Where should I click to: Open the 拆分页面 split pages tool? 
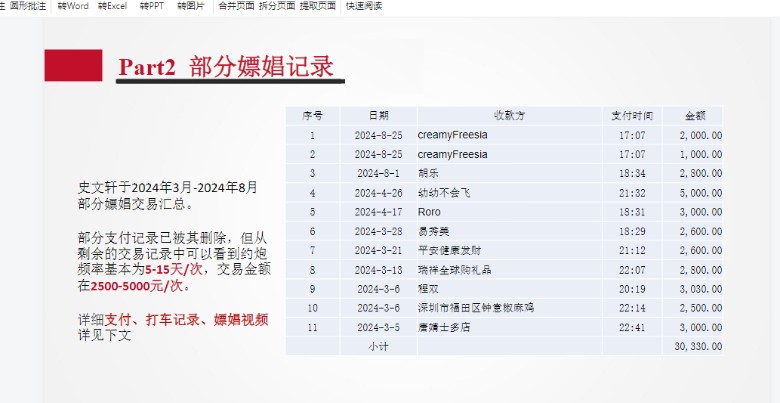pos(277,6)
